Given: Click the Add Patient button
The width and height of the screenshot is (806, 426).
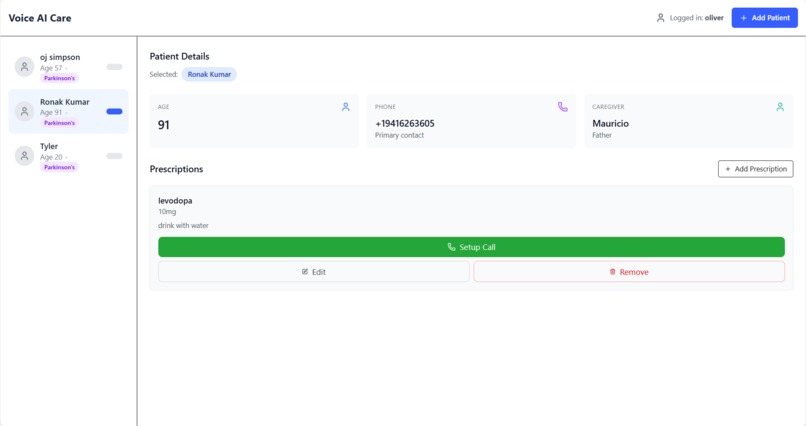Looking at the screenshot, I should pyautogui.click(x=764, y=18).
